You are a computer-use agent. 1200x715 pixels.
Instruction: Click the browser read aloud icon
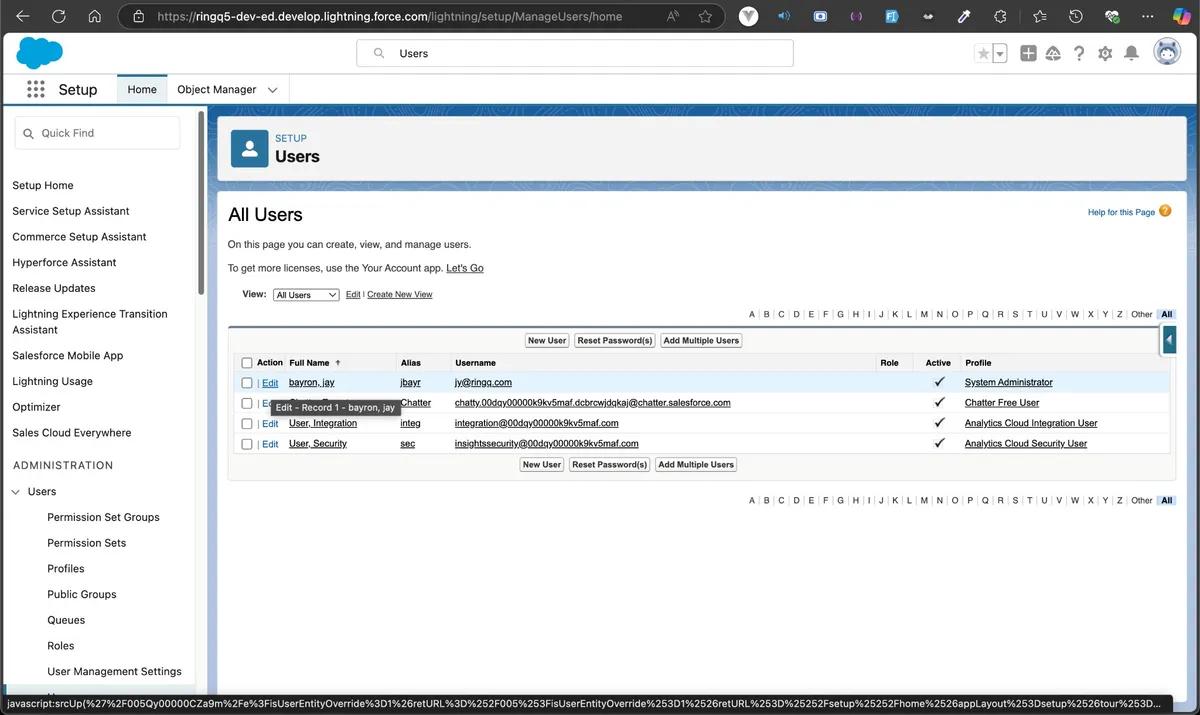coord(672,16)
